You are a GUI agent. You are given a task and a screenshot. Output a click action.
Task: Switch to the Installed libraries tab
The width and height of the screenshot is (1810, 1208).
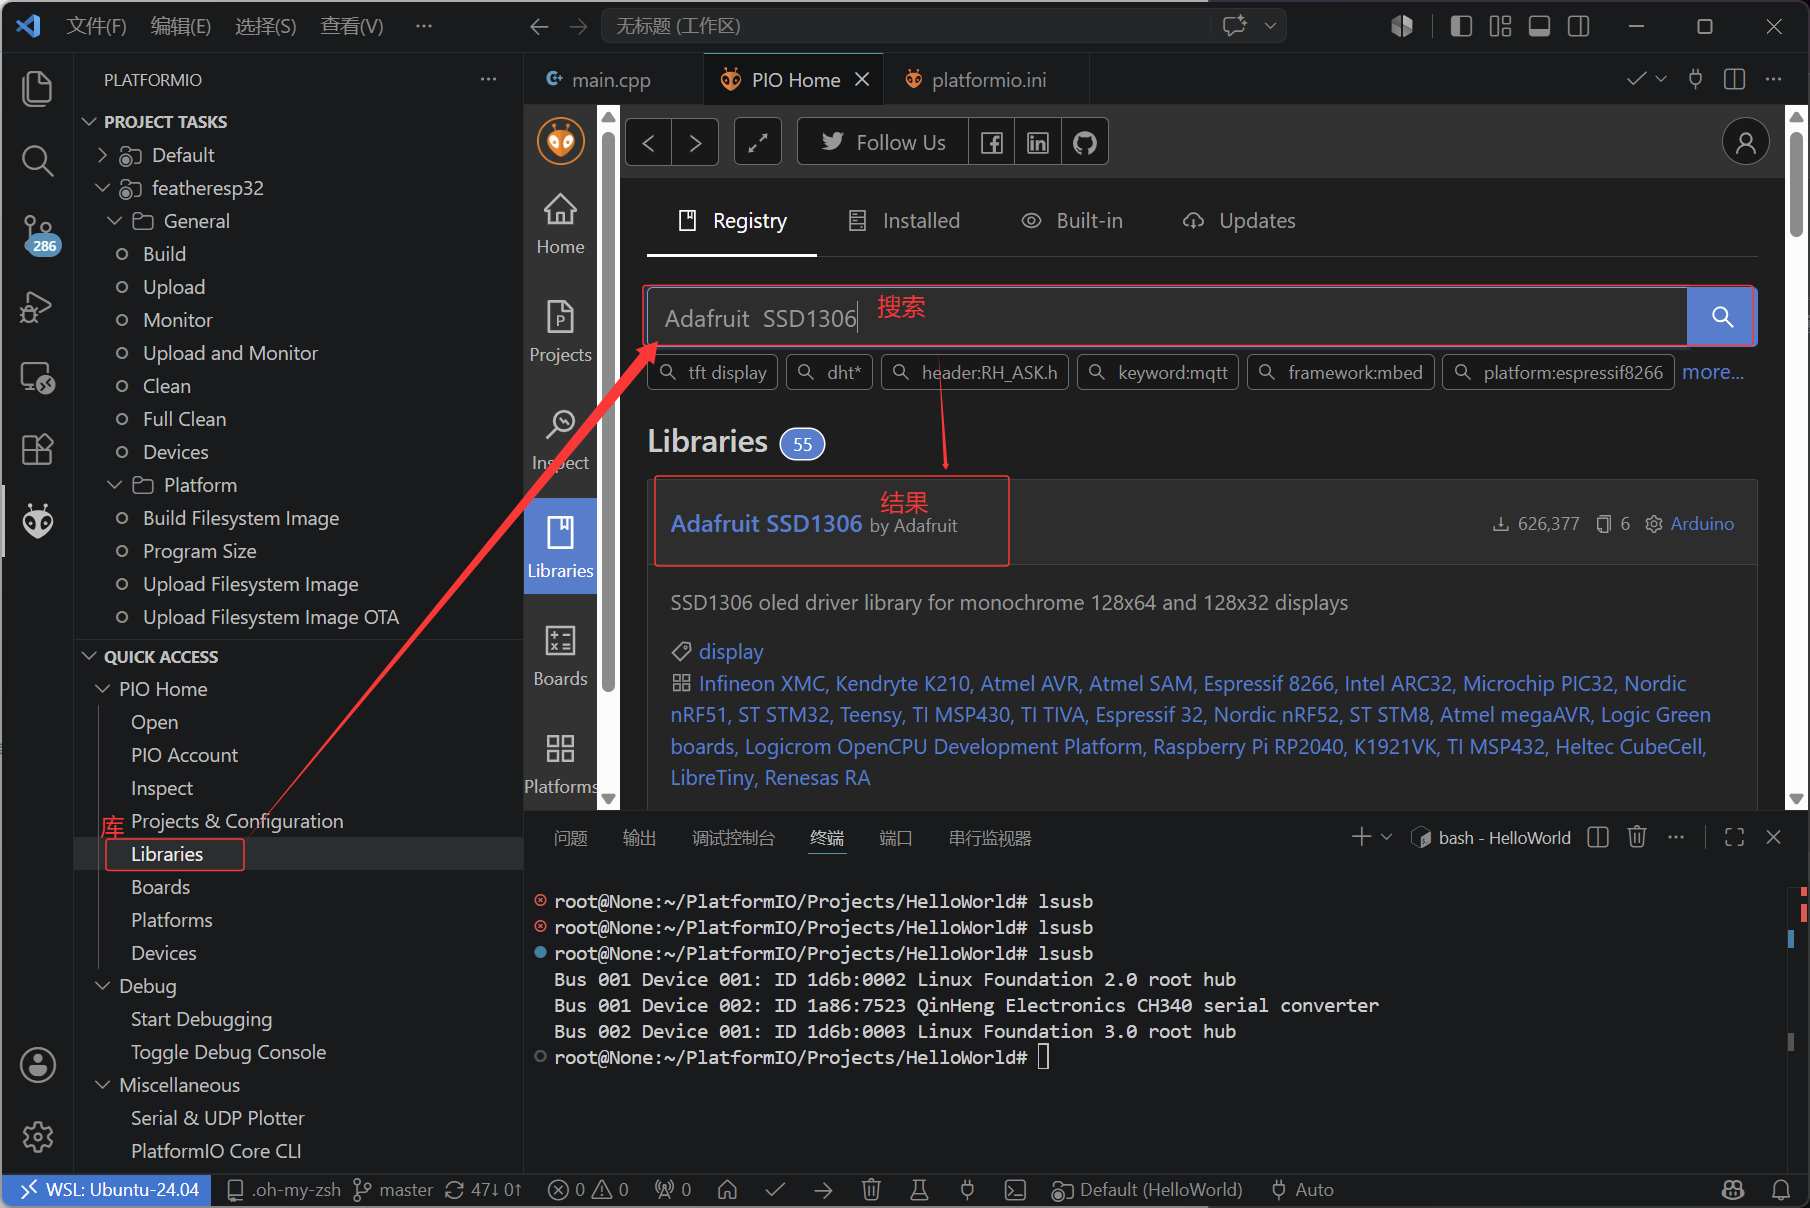pos(904,220)
